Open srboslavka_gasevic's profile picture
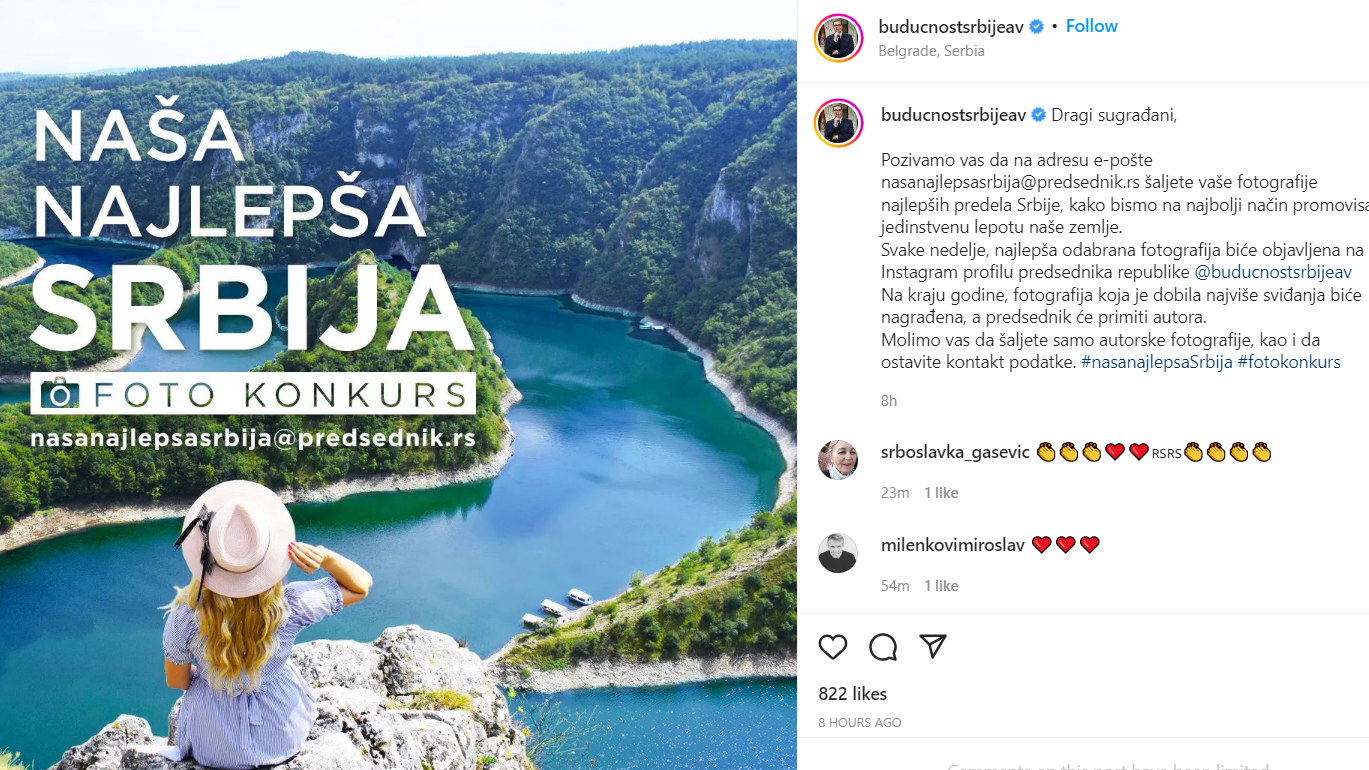Screen dimensions: 1369x770 click(x=838, y=460)
